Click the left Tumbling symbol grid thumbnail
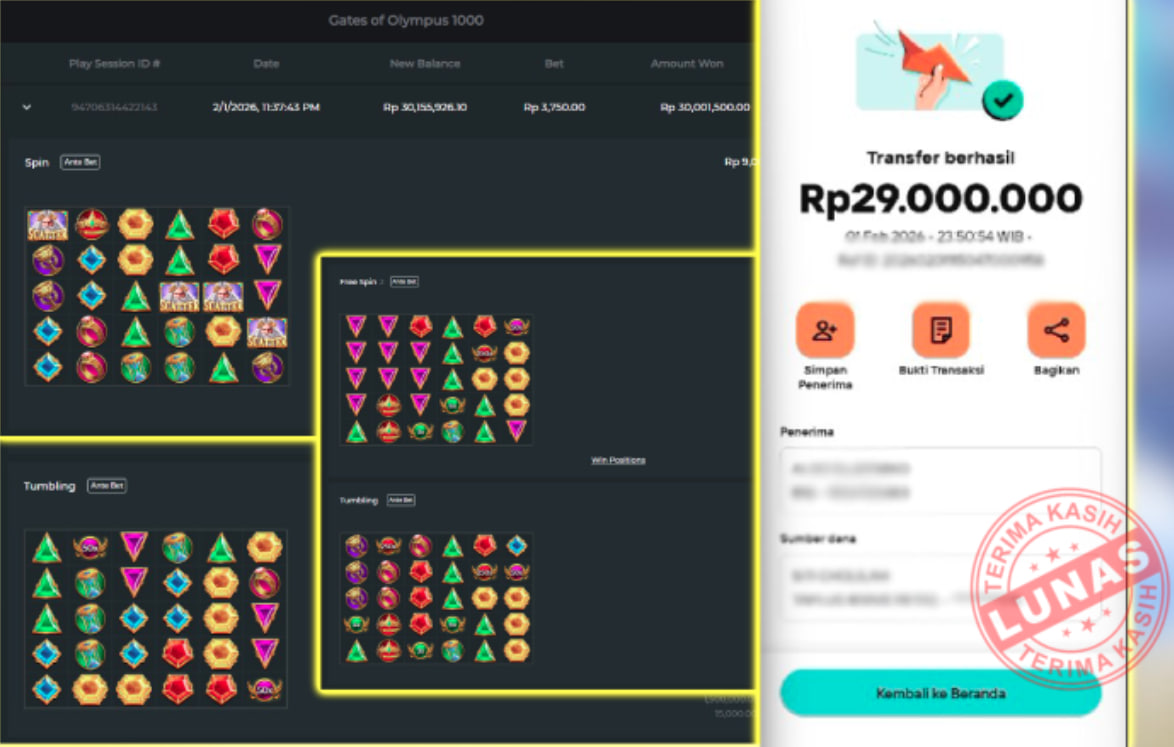1174x747 pixels. click(x=156, y=618)
